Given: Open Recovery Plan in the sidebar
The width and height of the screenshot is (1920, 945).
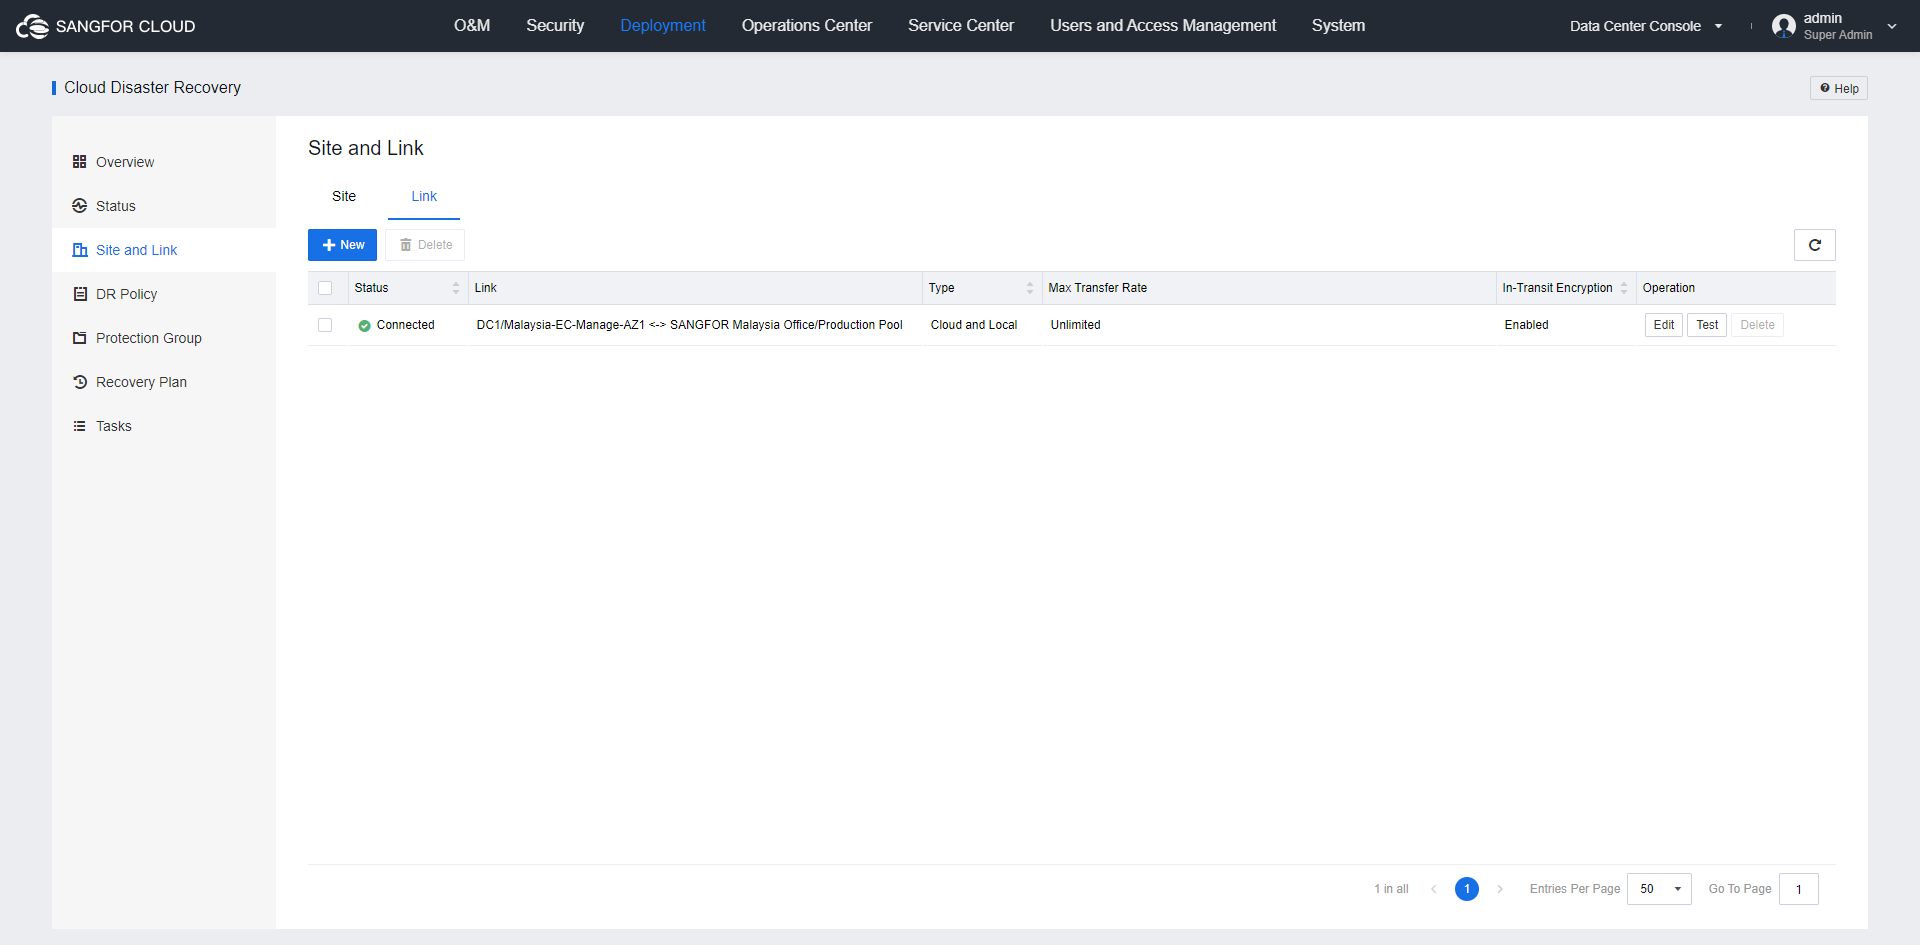Looking at the screenshot, I should (164, 382).
